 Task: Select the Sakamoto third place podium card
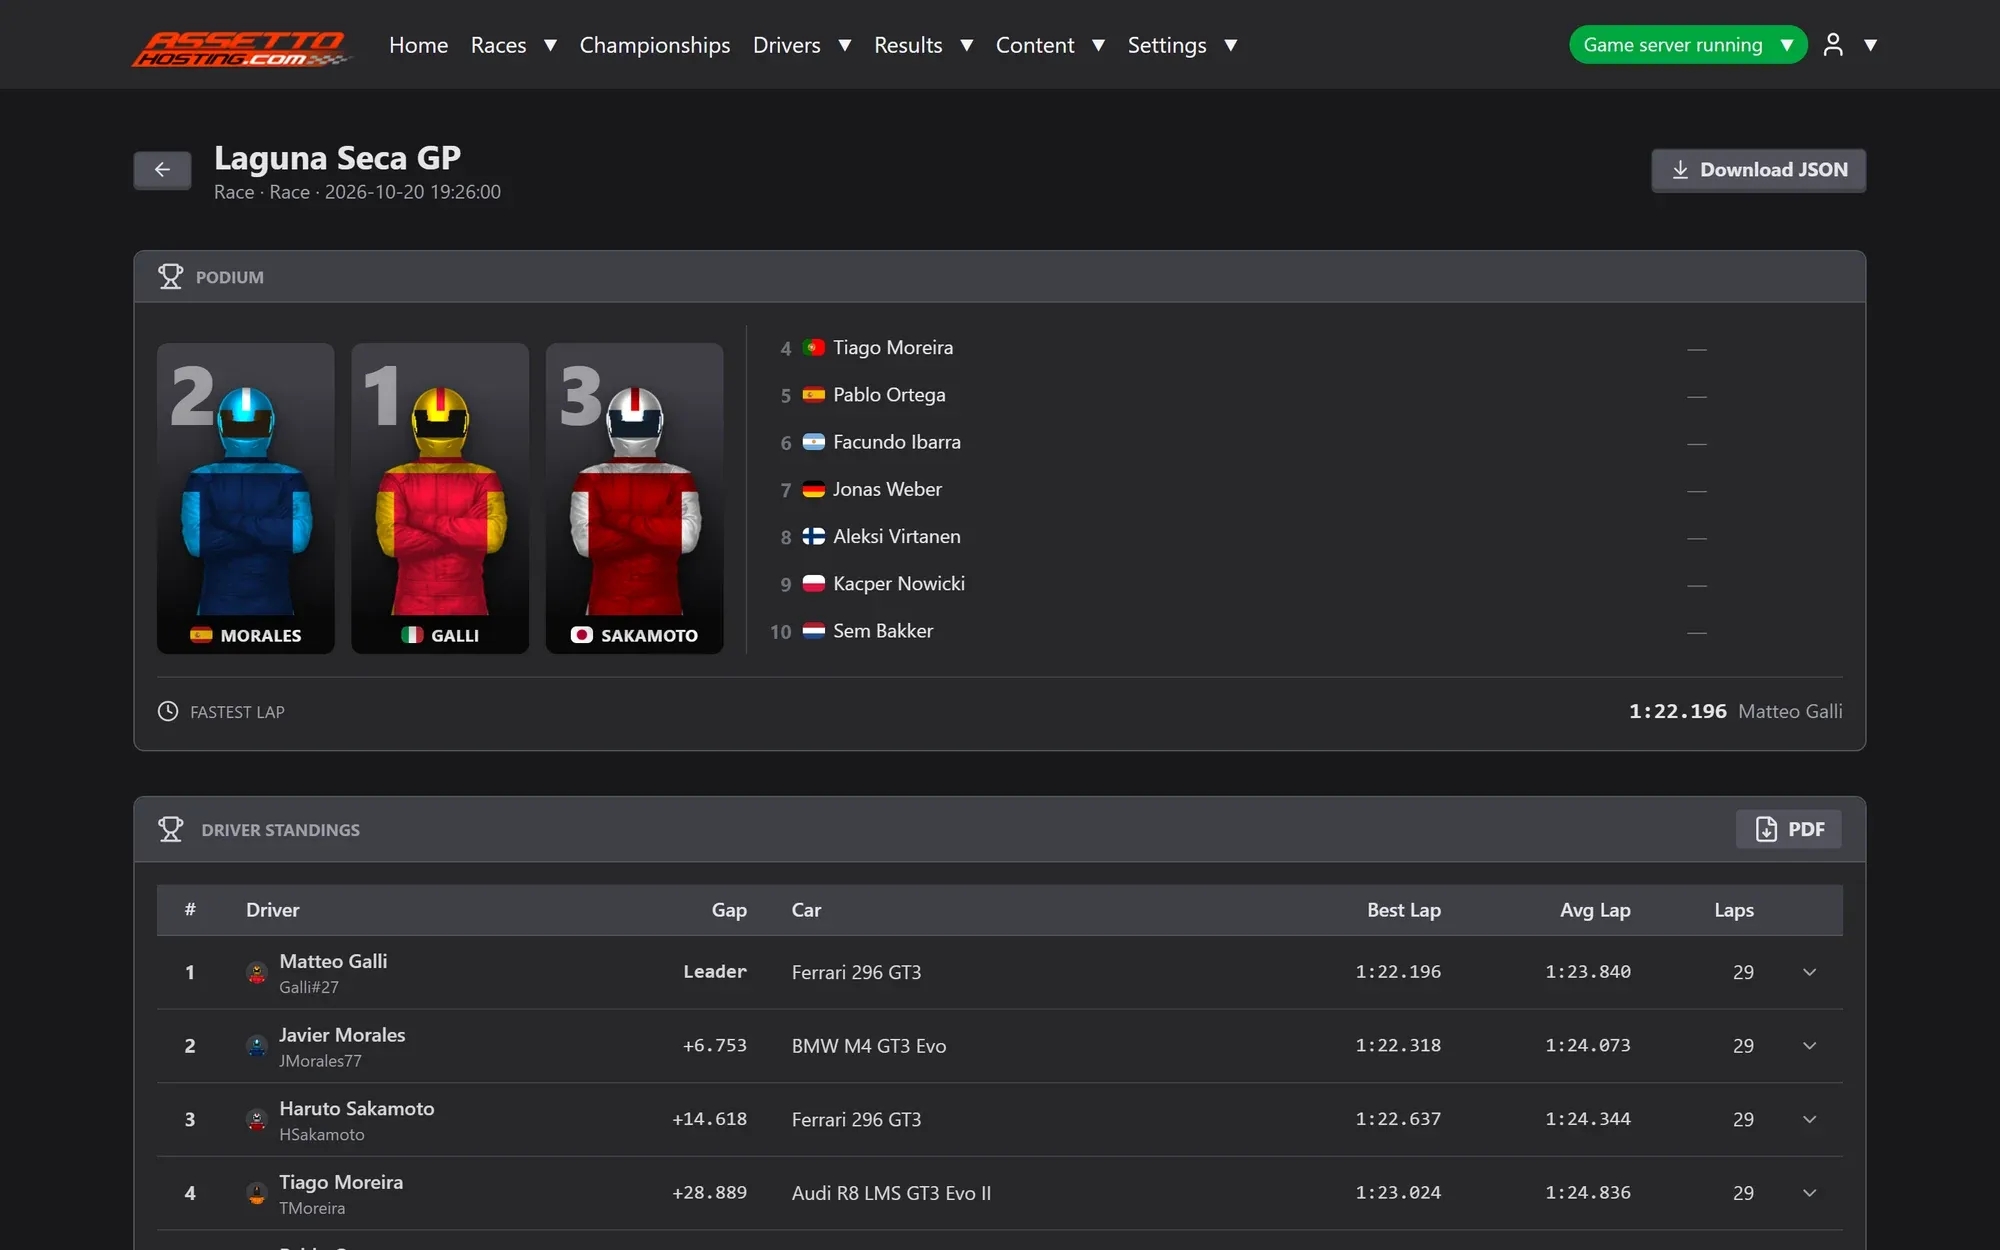635,498
